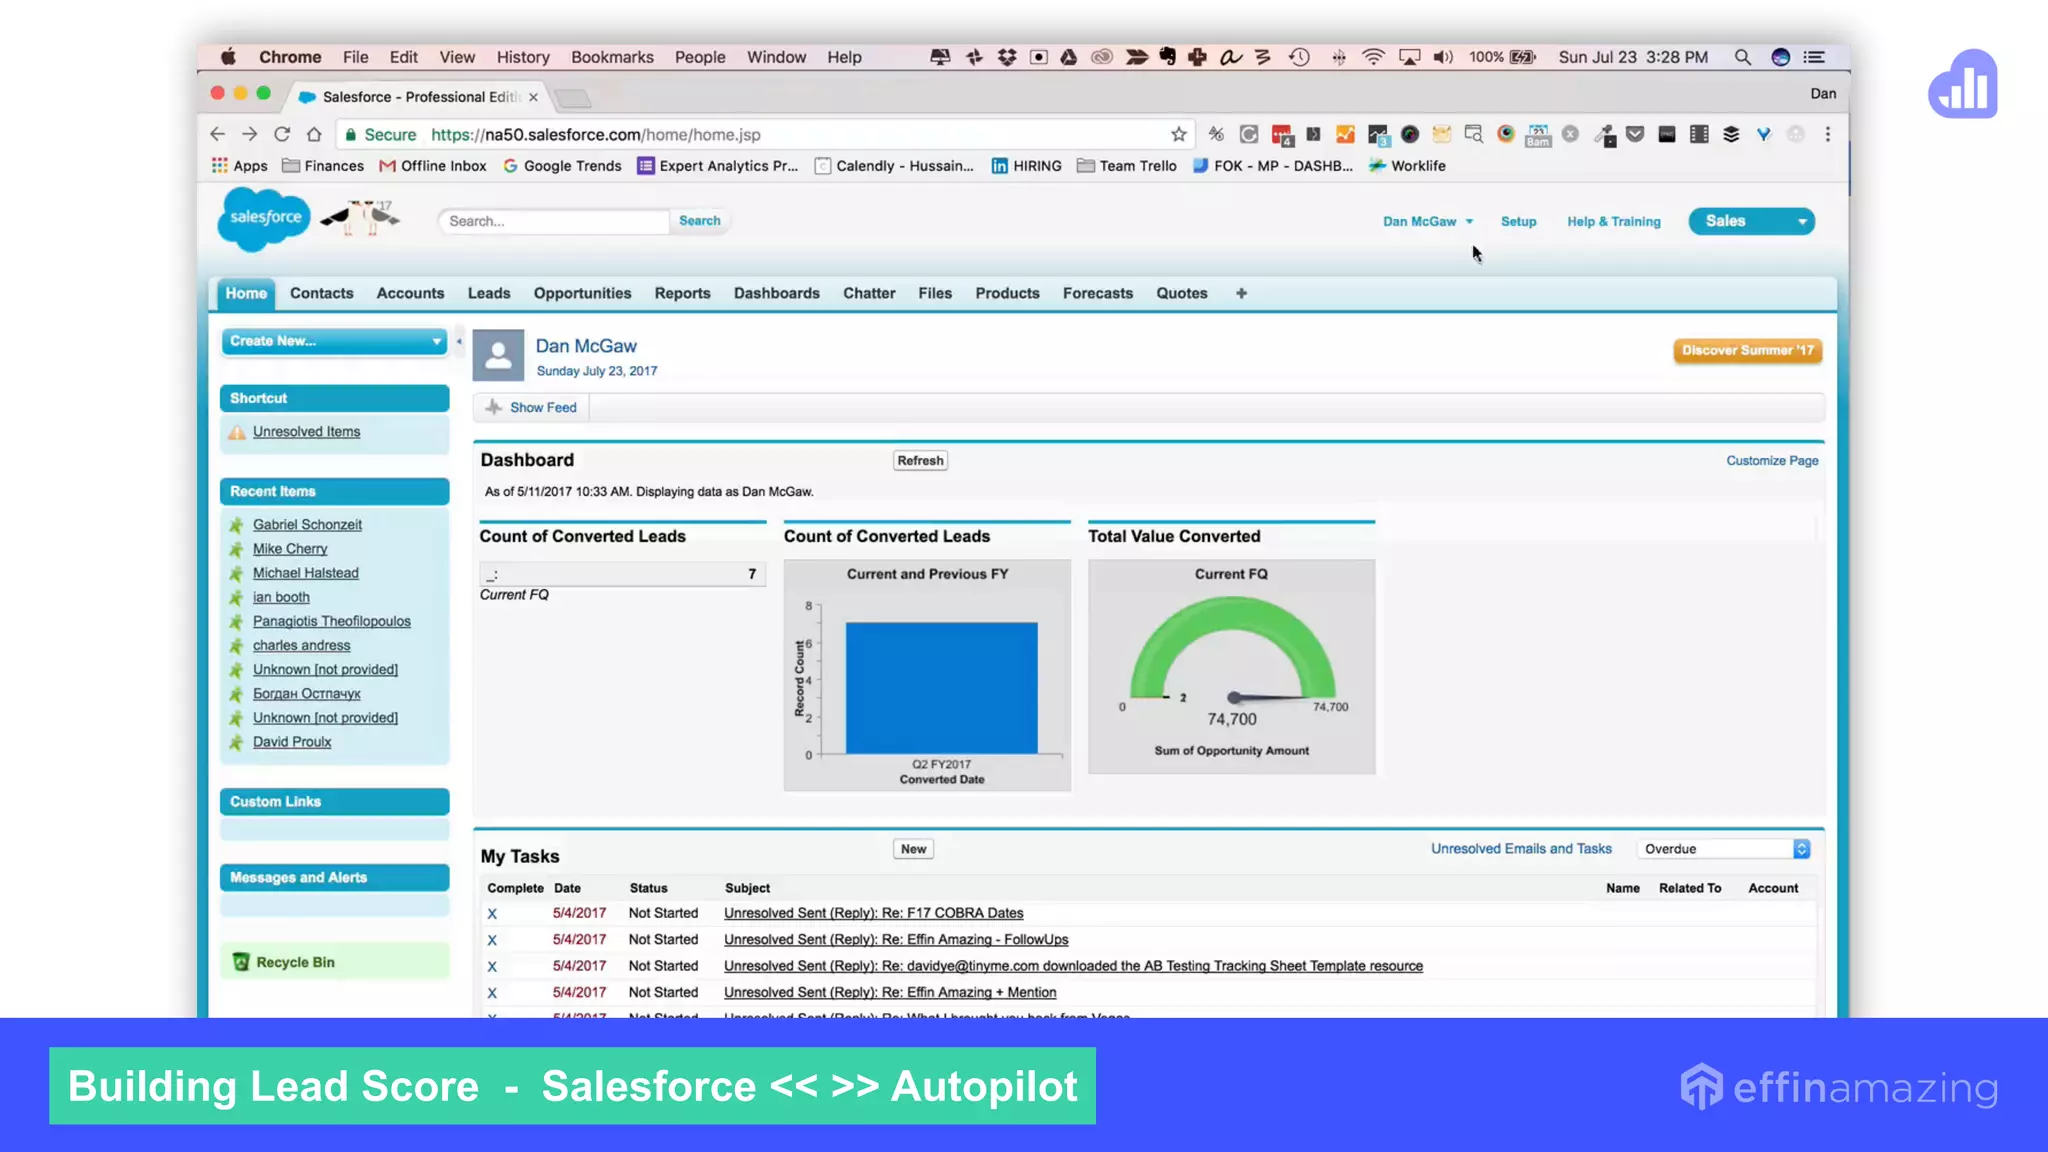Open the Setup link
This screenshot has height=1152, width=2048.
(x=1518, y=221)
